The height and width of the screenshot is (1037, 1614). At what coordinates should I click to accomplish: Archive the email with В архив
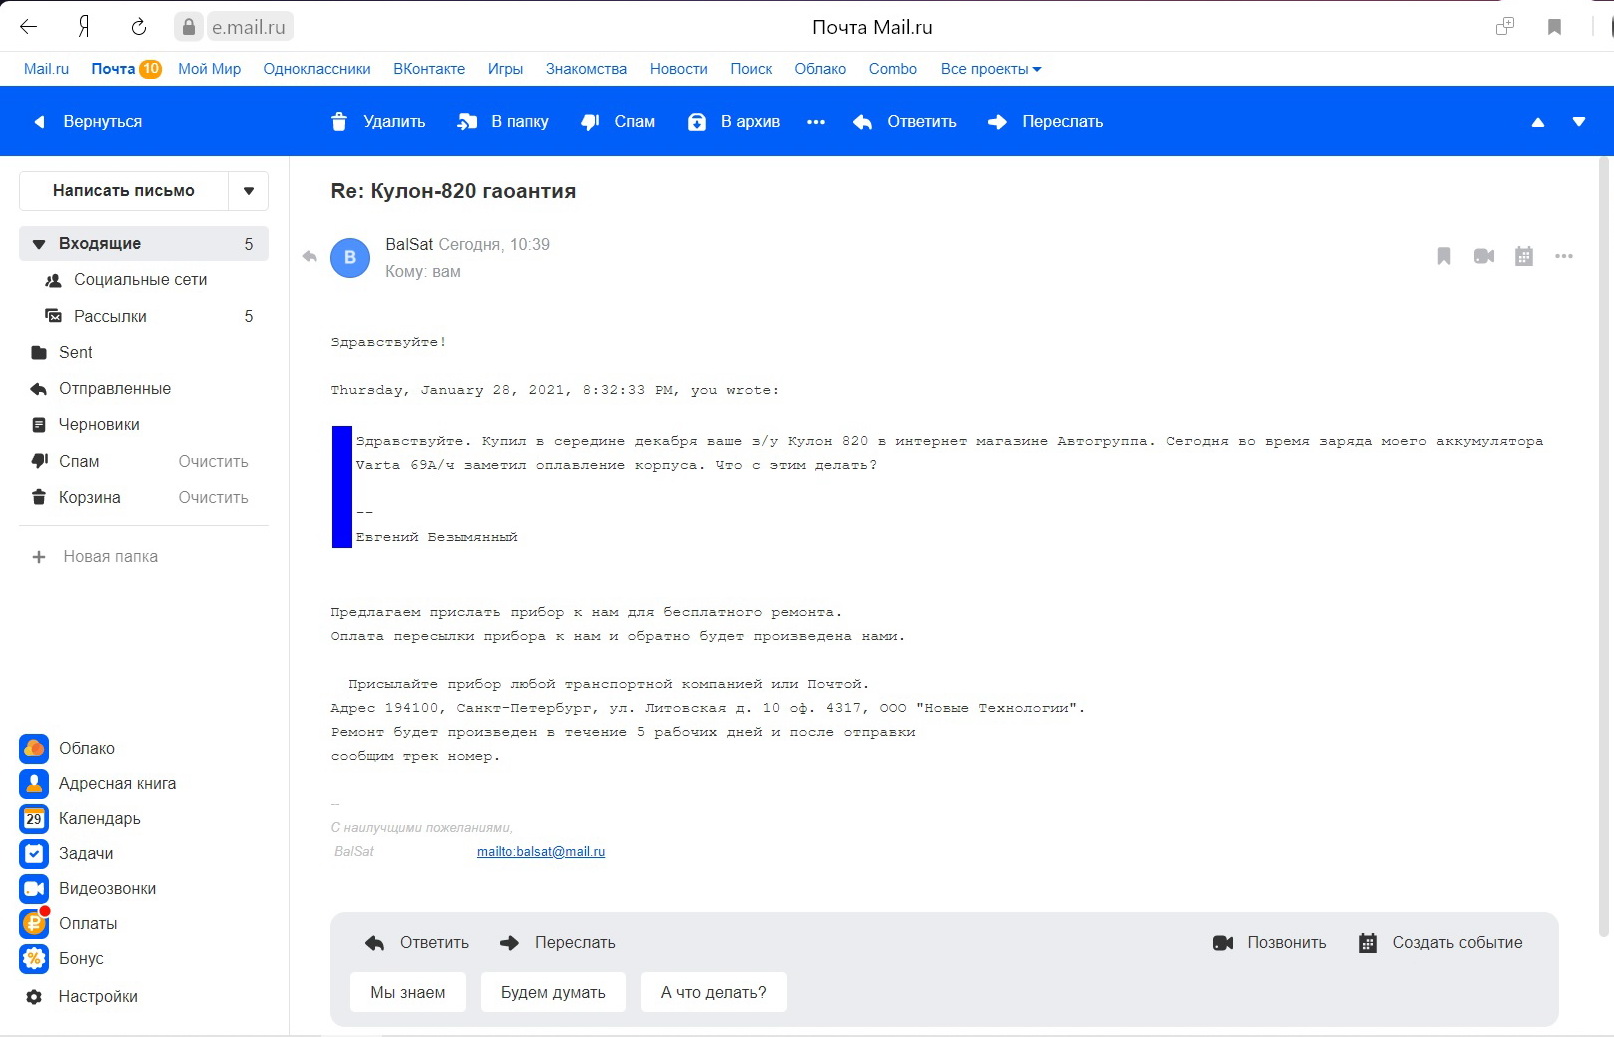tap(734, 122)
